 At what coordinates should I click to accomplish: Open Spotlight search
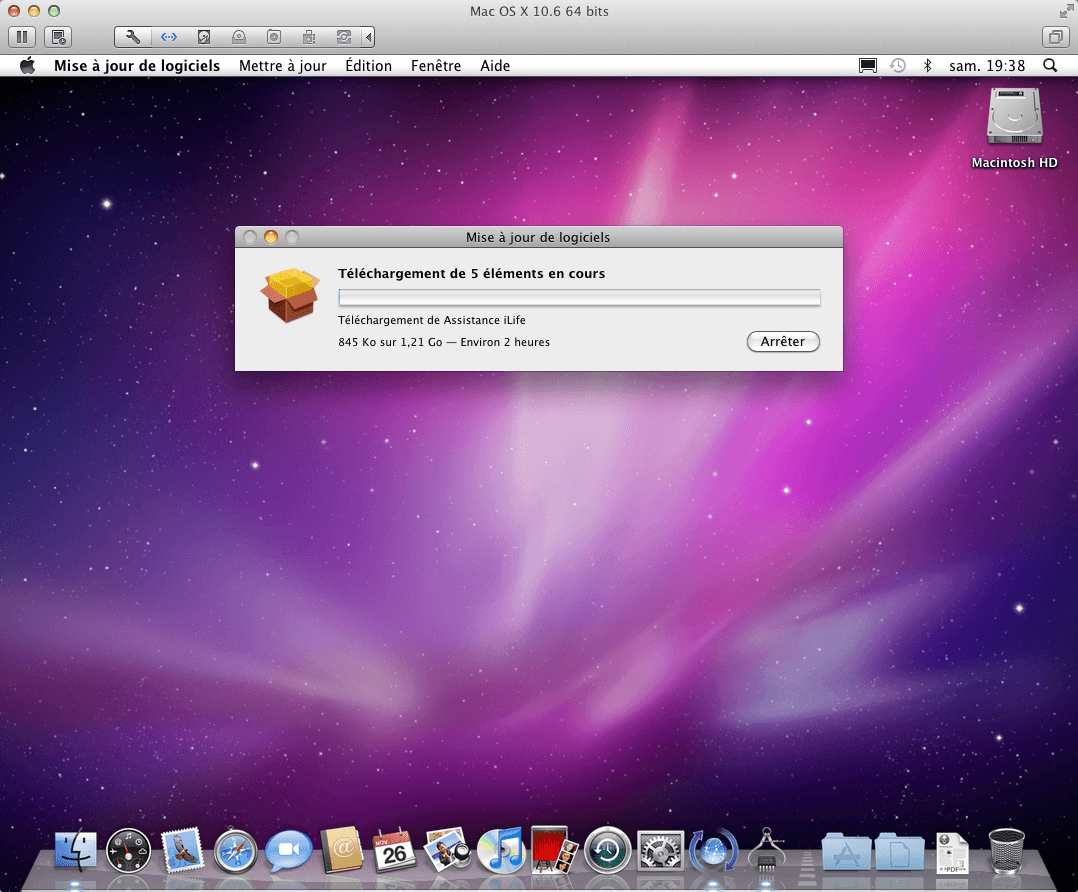coord(1050,66)
